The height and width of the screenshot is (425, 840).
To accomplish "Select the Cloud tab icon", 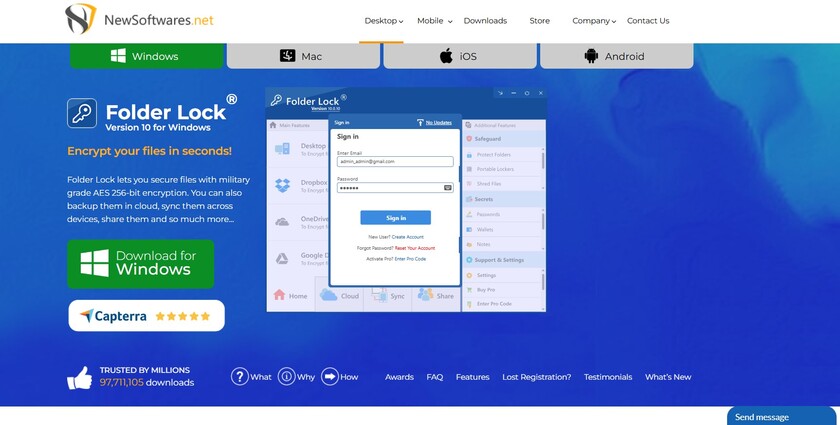I will click(x=328, y=295).
